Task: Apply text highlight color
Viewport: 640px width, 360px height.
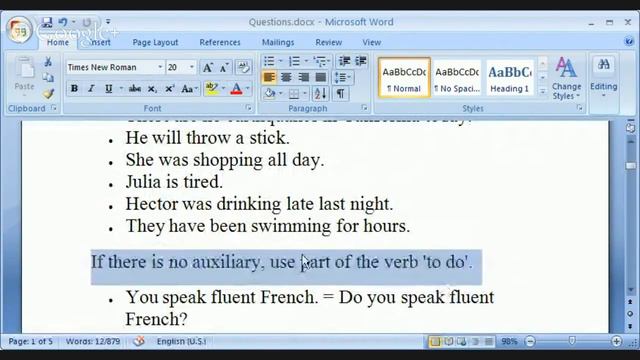Action: pyautogui.click(x=212, y=88)
